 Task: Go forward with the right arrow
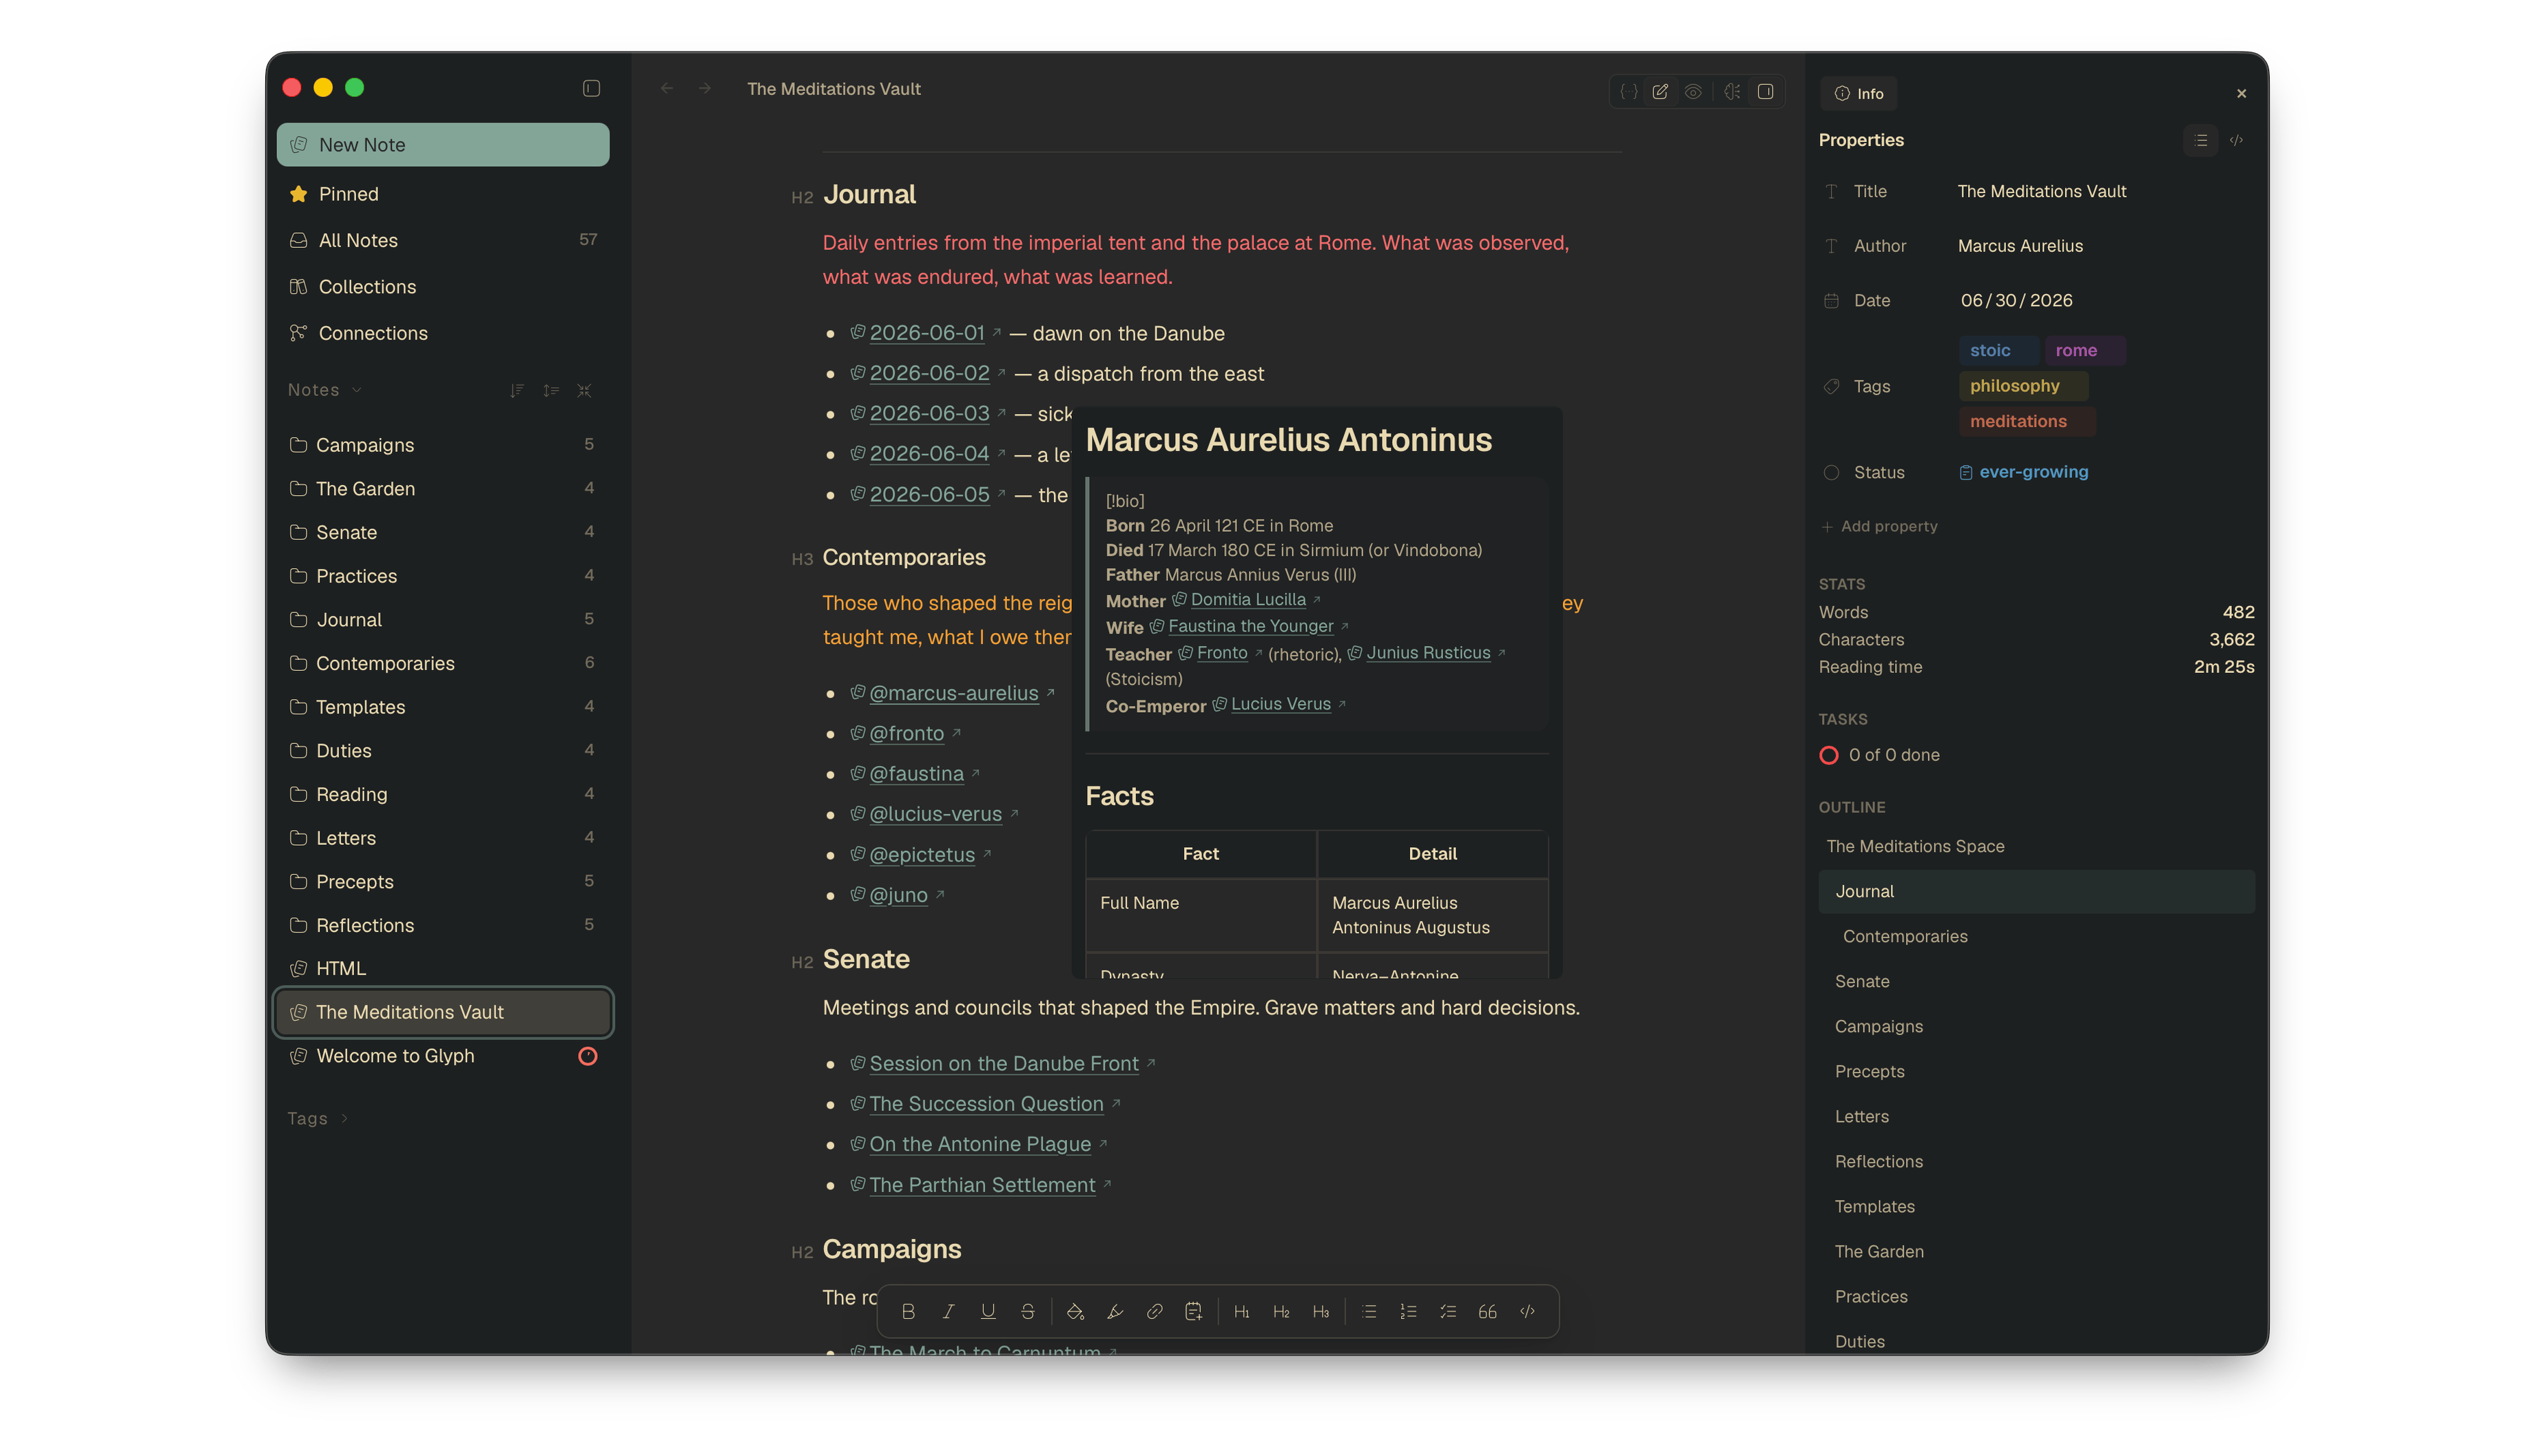click(x=705, y=88)
